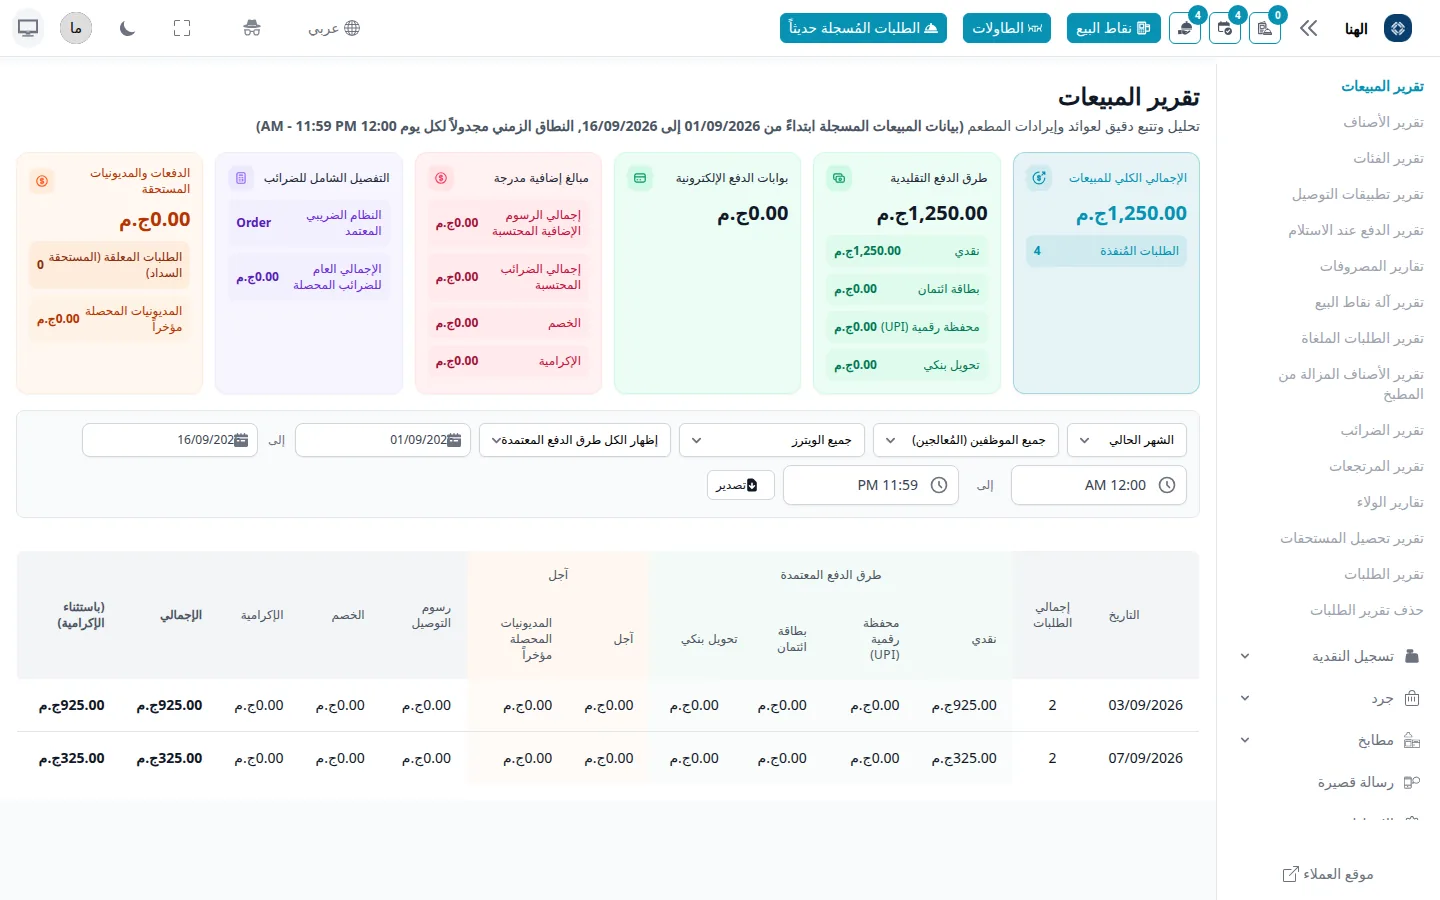The width and height of the screenshot is (1440, 900).
Task: Expand the جرد inventory section chevron
Action: click(x=1245, y=698)
